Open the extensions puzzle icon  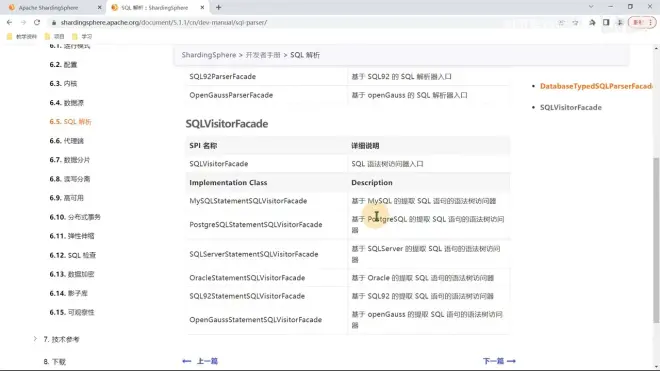click(592, 22)
